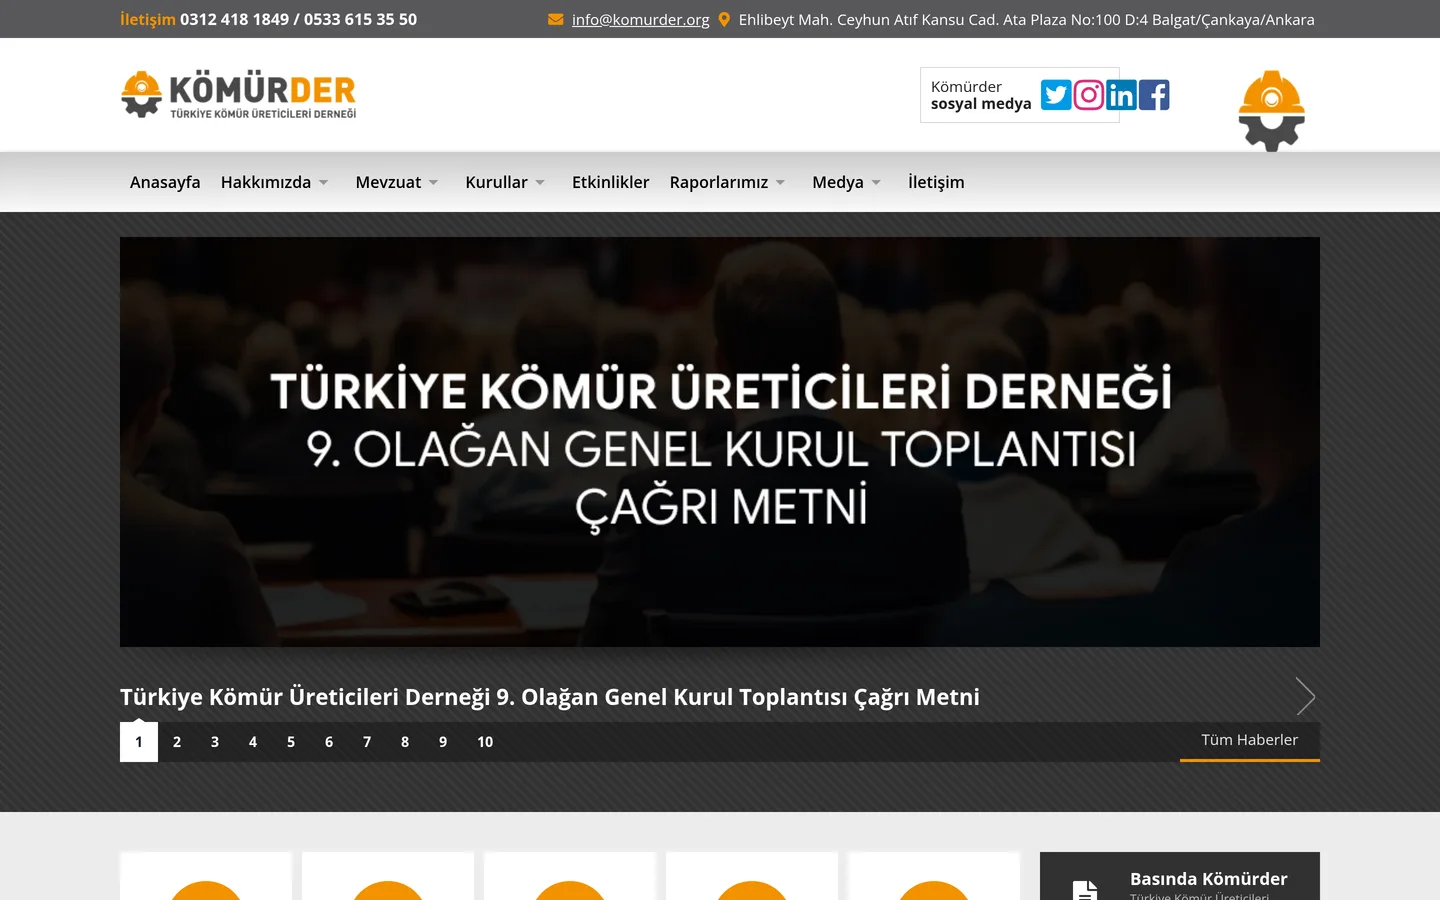Open the LinkedIn social media icon
Screen dimensions: 1440x900
(x=1121, y=95)
